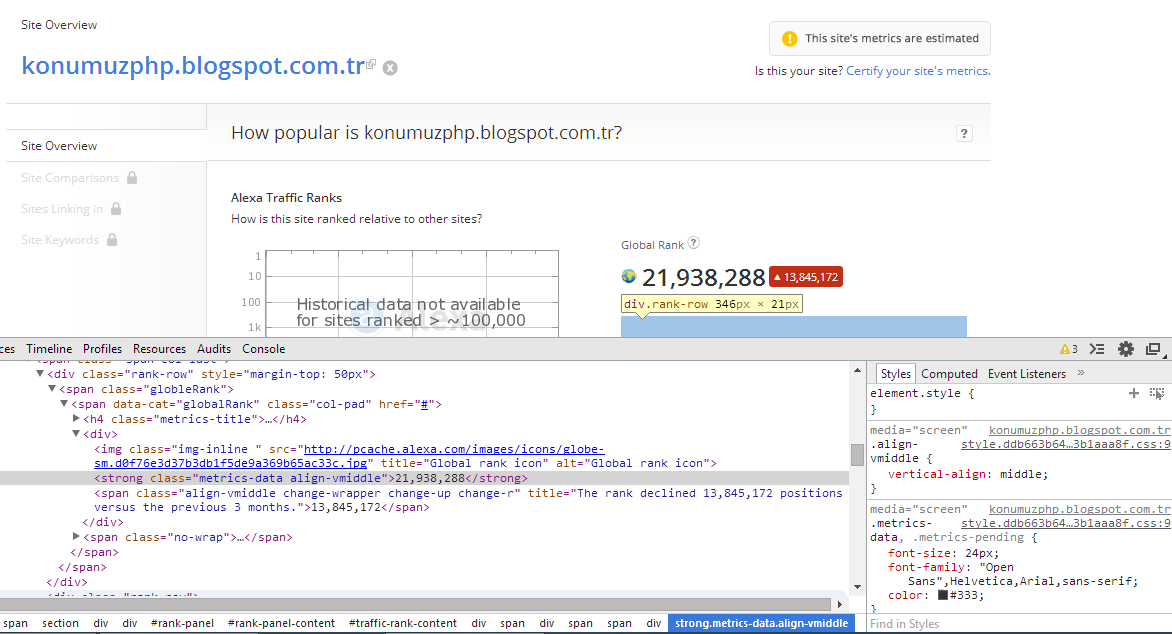Click lock icon beside Site Keywords

tap(111, 239)
